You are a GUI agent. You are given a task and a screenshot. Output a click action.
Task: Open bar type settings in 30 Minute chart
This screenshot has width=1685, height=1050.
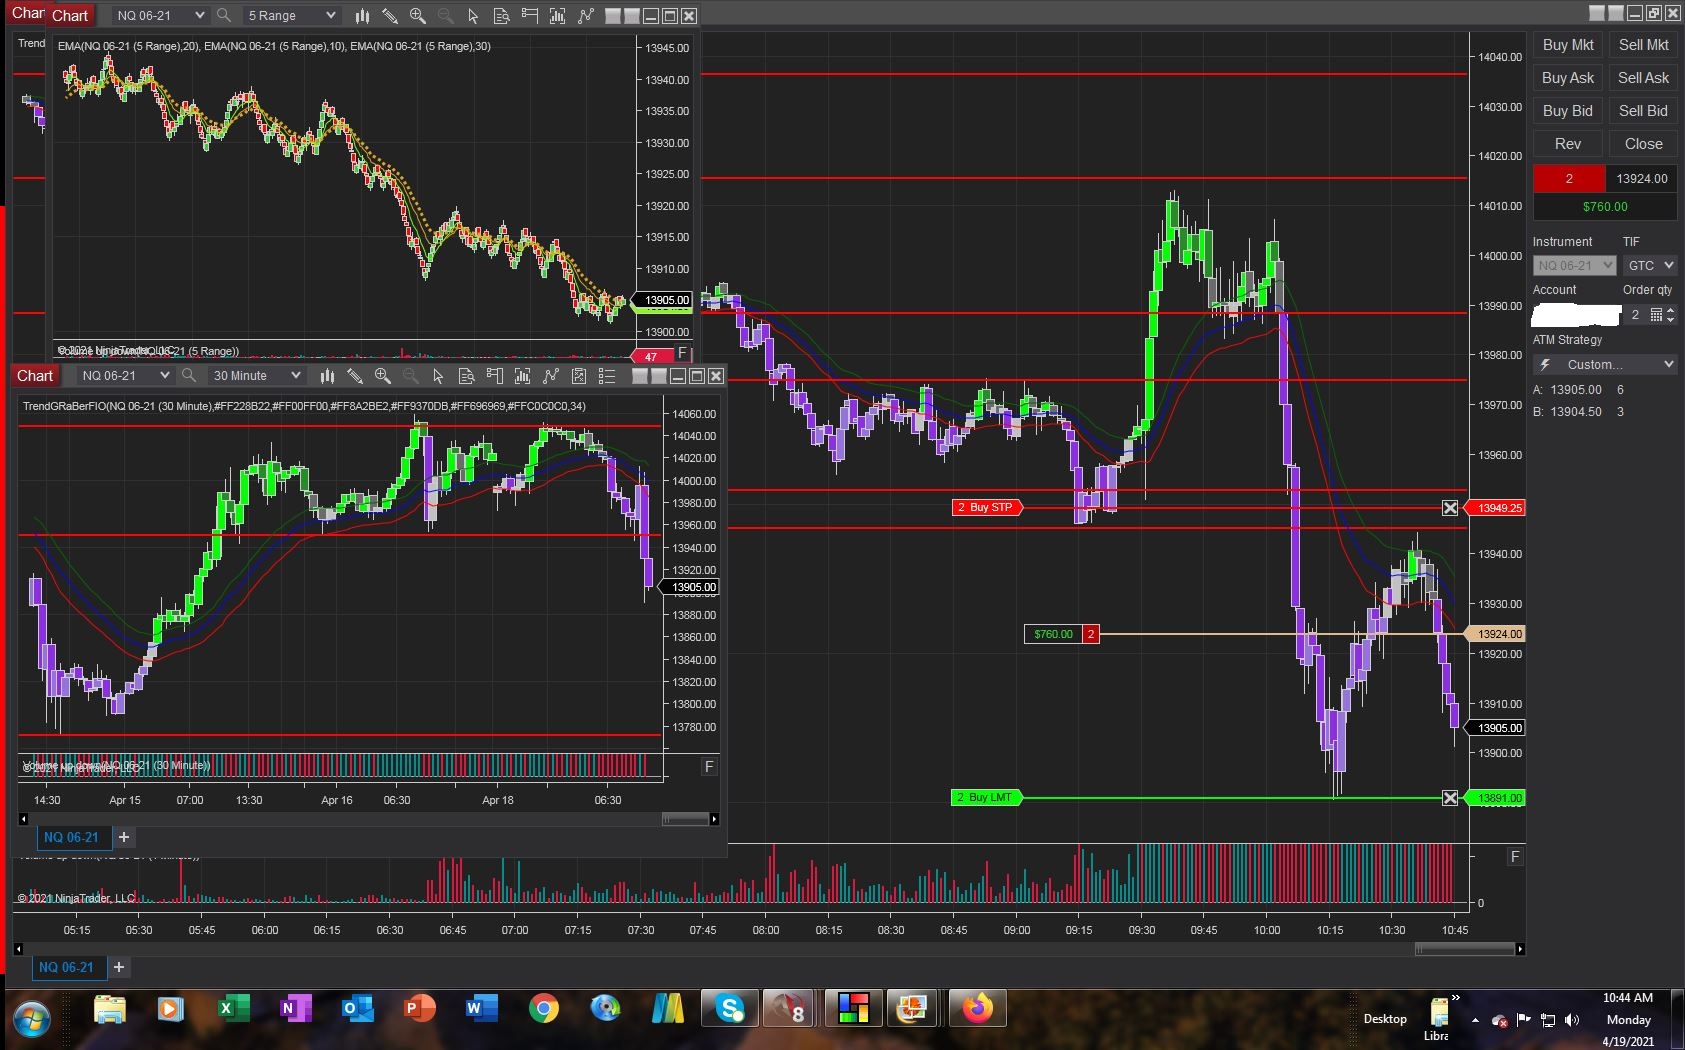tap(327, 376)
